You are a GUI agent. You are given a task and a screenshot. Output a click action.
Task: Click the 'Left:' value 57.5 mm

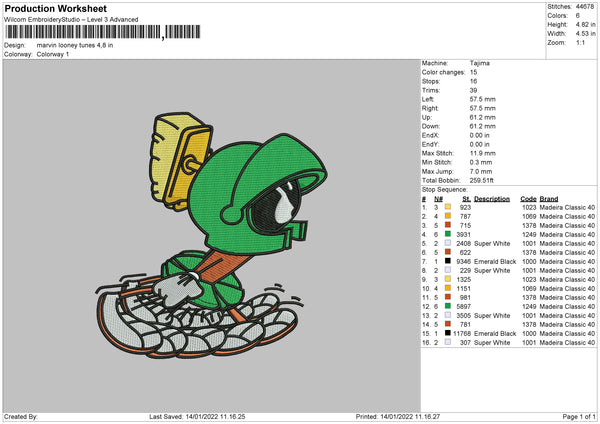[x=483, y=99]
